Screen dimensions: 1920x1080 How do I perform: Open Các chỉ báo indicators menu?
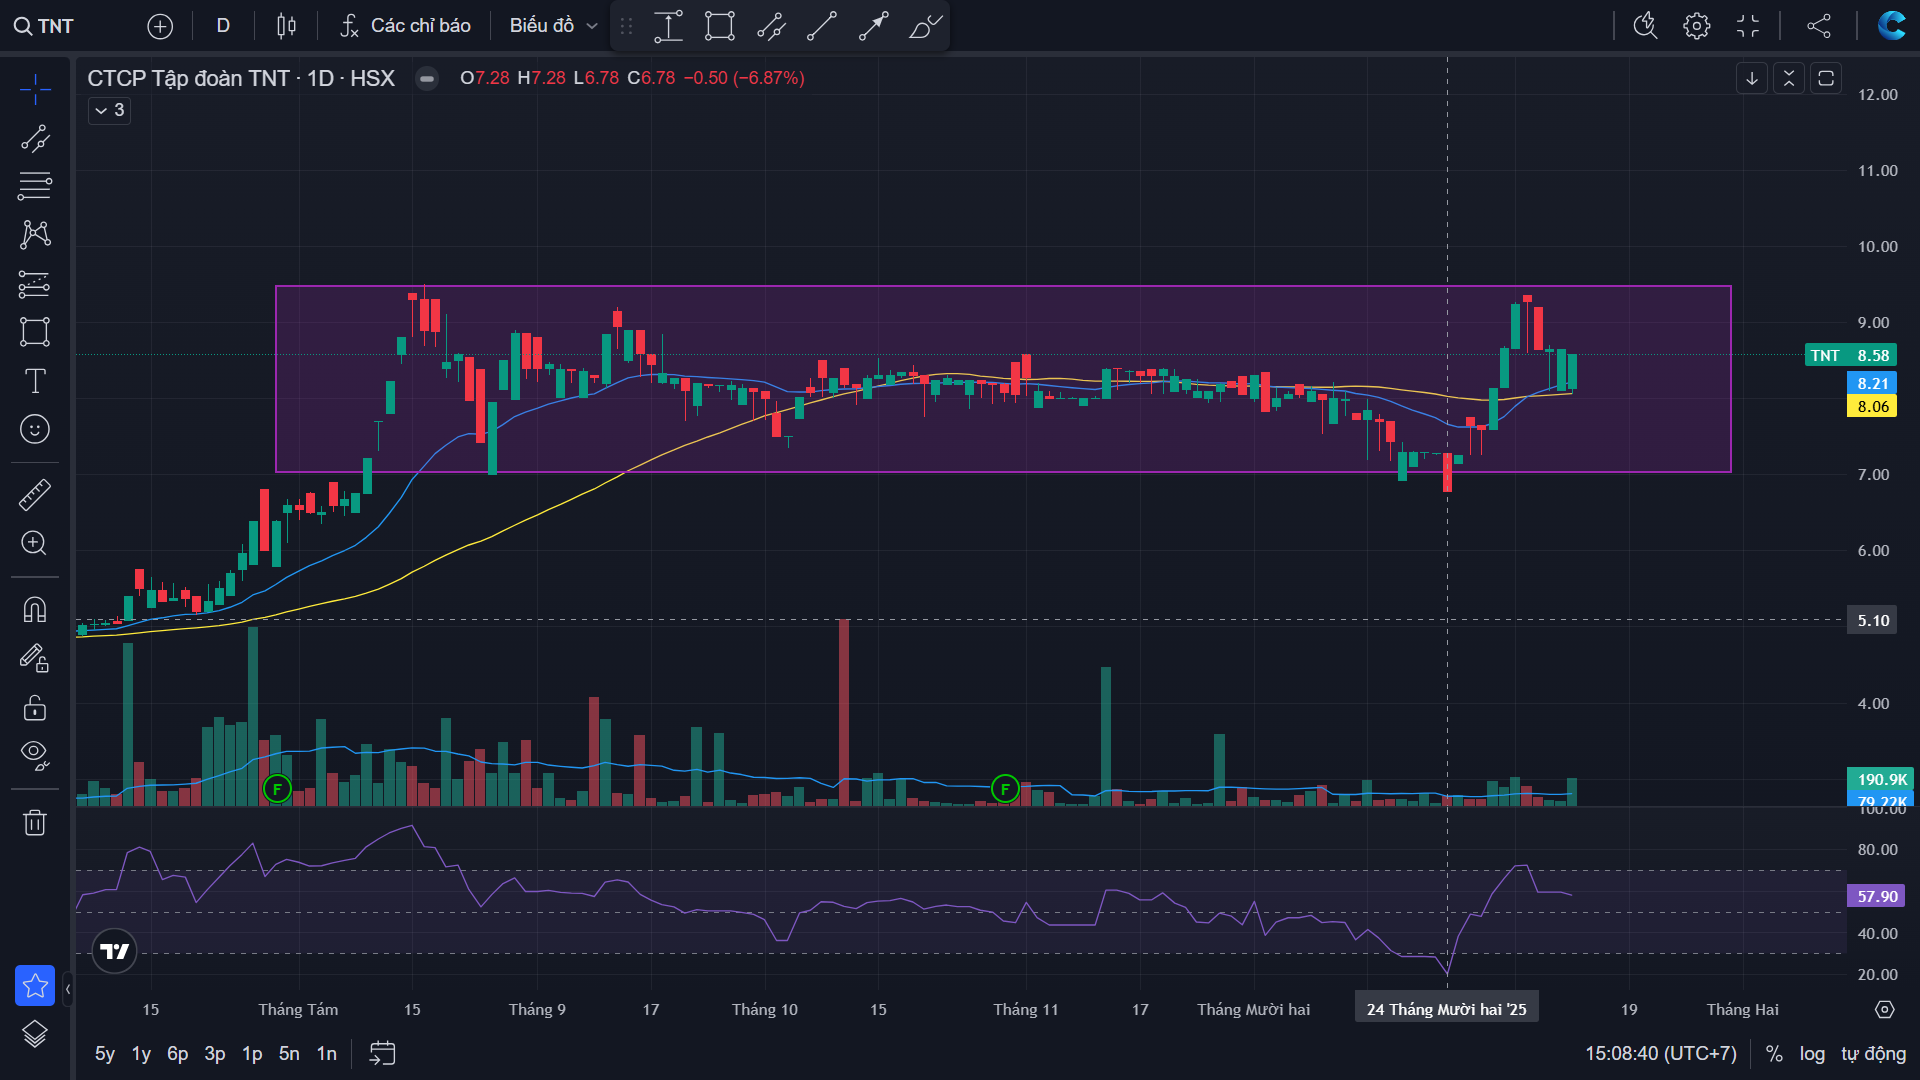(405, 26)
